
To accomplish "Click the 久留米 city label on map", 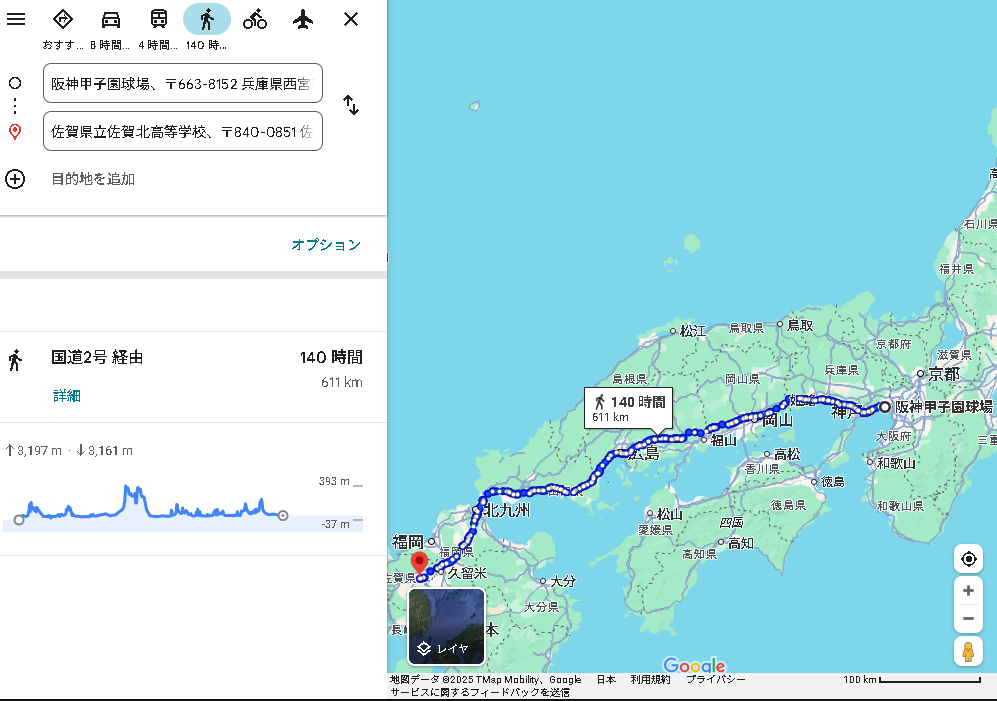I will click(x=467, y=573).
